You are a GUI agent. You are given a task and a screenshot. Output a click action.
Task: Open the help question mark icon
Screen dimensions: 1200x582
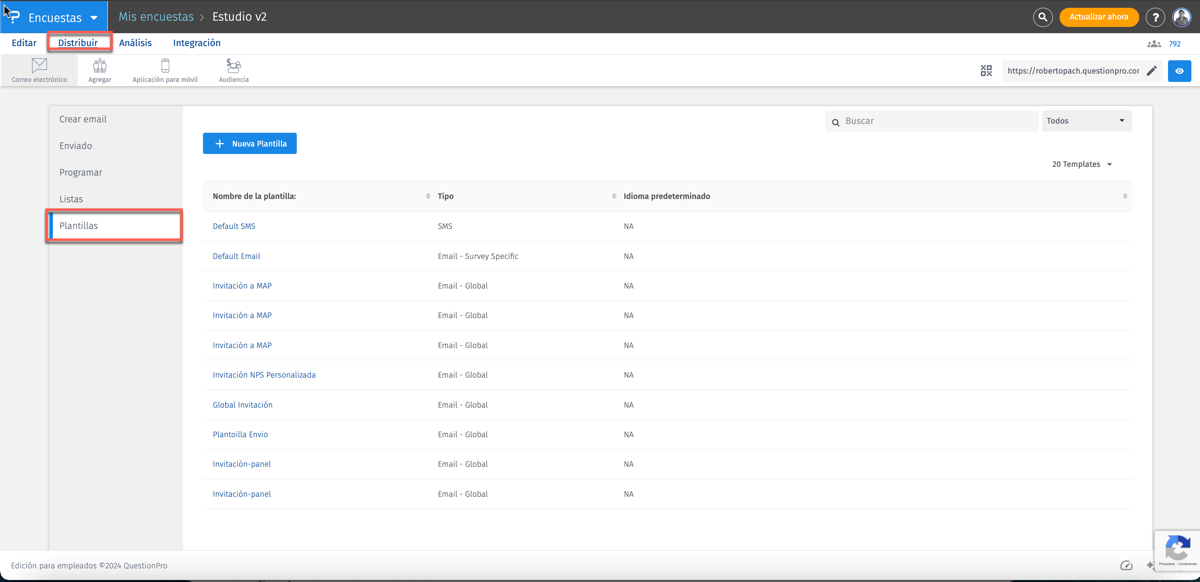pos(1155,17)
